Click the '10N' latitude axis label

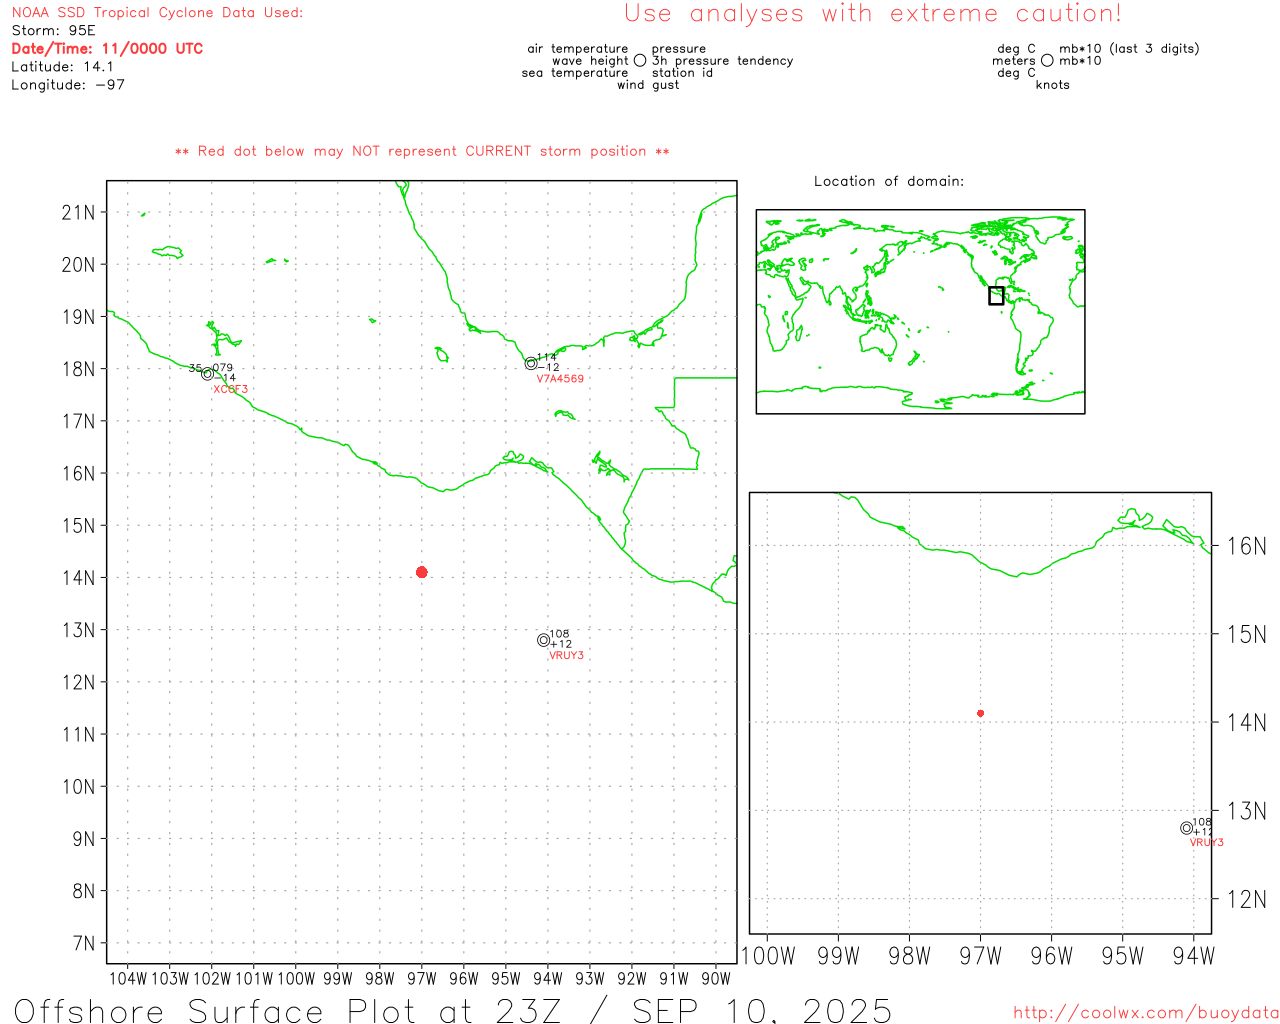pos(78,786)
